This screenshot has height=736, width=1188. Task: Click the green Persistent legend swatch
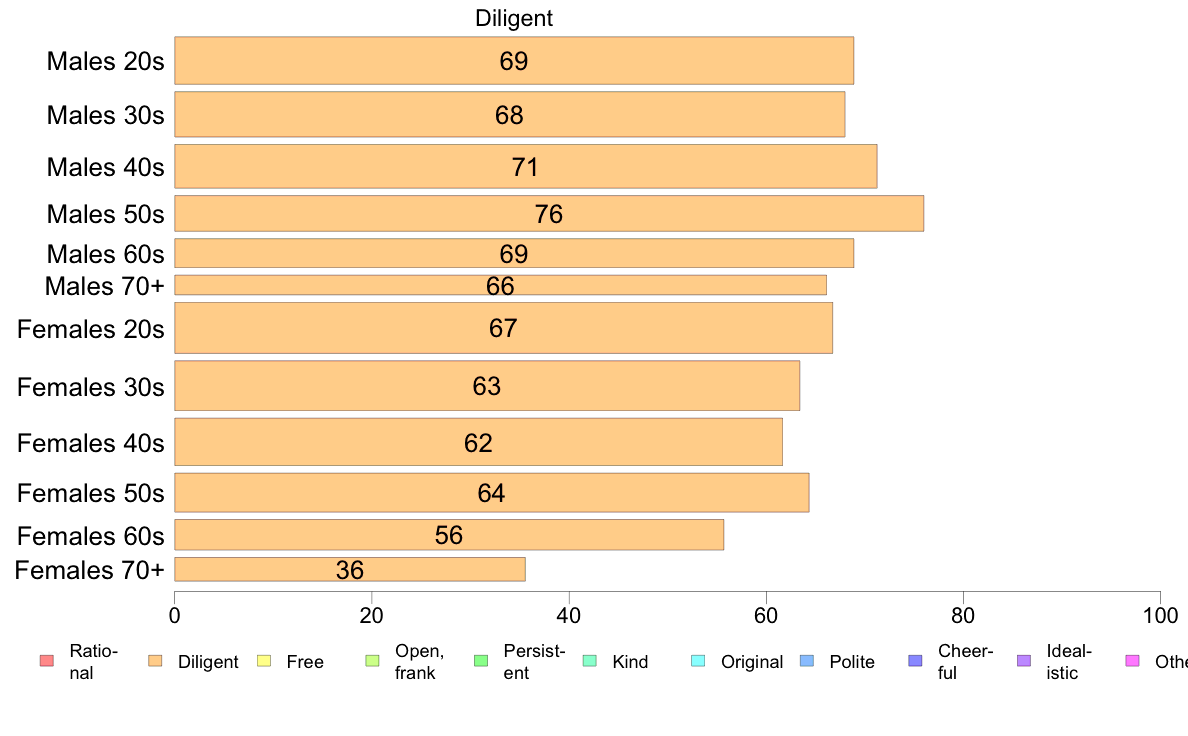481,661
